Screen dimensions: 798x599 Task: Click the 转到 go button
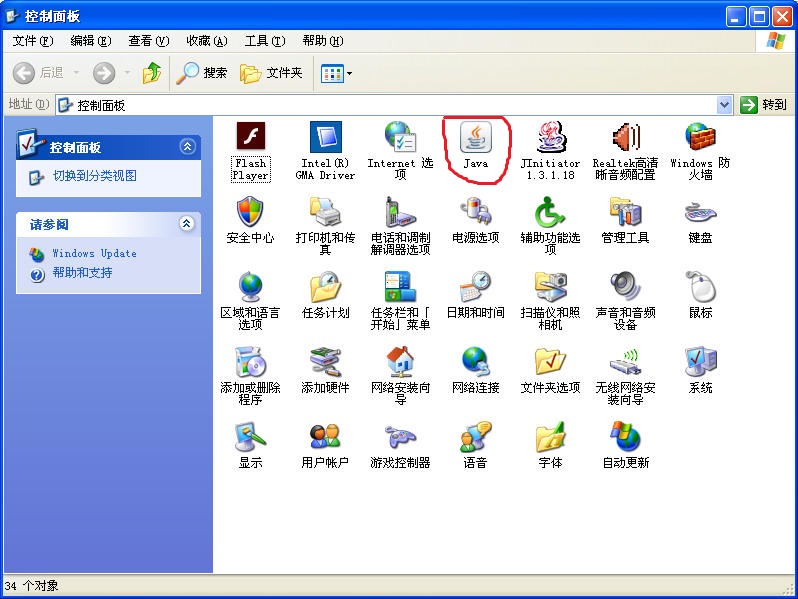coord(763,105)
